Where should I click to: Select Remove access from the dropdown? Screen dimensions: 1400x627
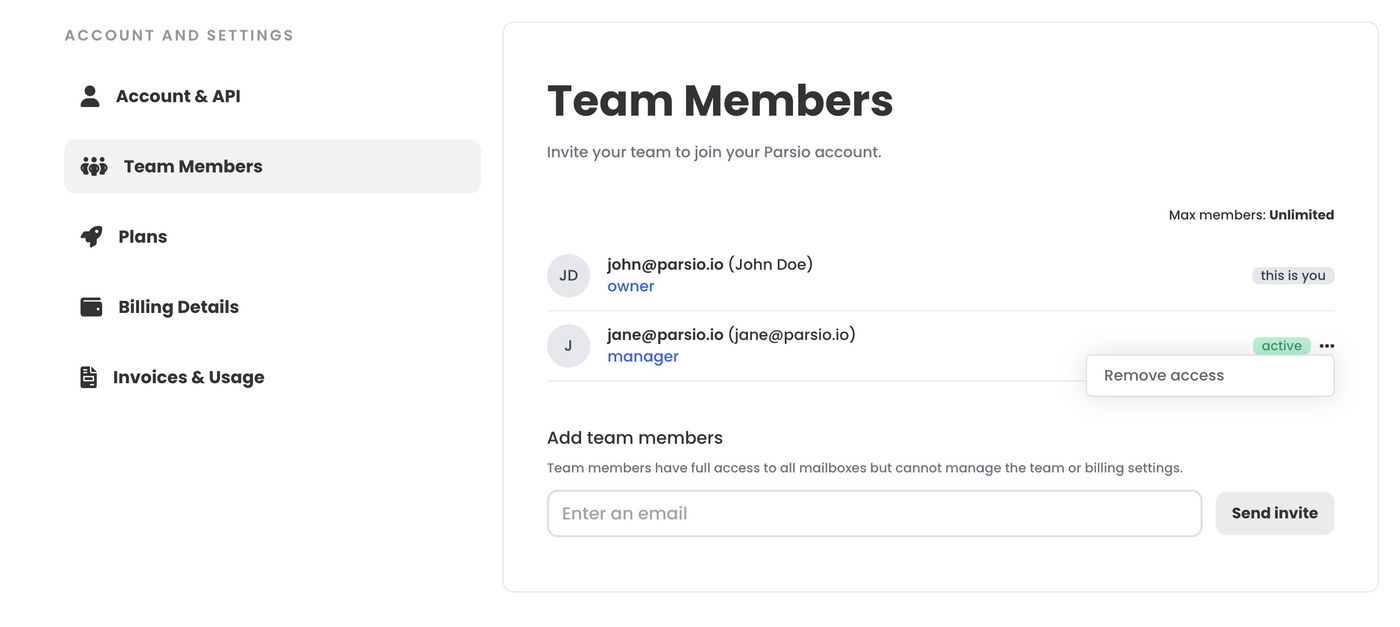point(1164,376)
